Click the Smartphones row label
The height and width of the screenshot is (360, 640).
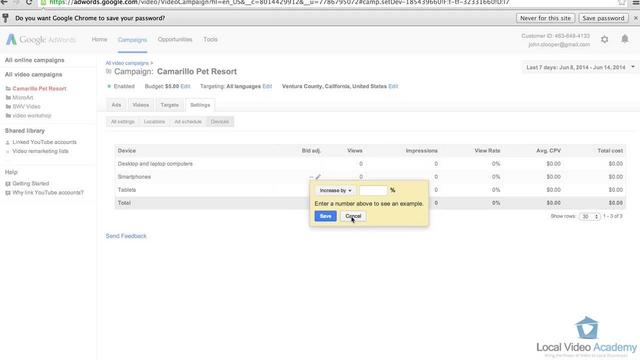[x=134, y=177]
